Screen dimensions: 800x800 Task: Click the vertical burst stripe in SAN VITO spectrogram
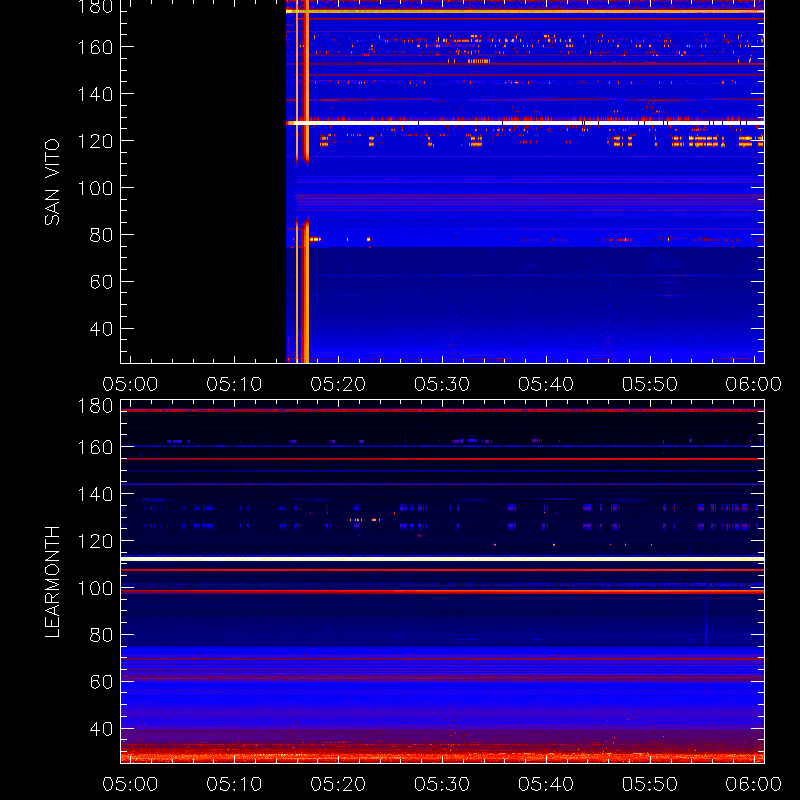click(x=305, y=181)
